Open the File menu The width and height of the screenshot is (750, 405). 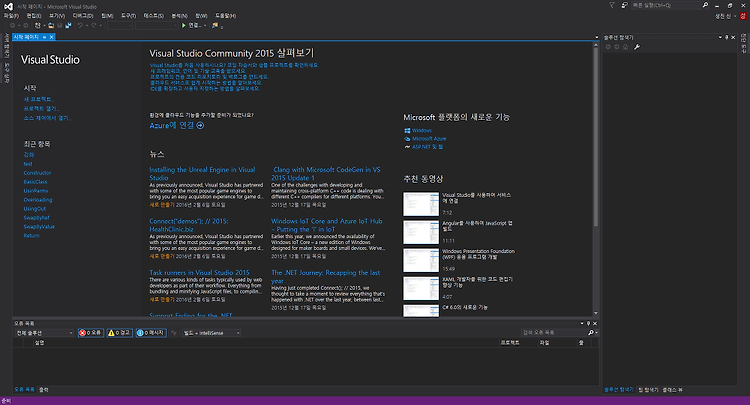(x=11, y=16)
